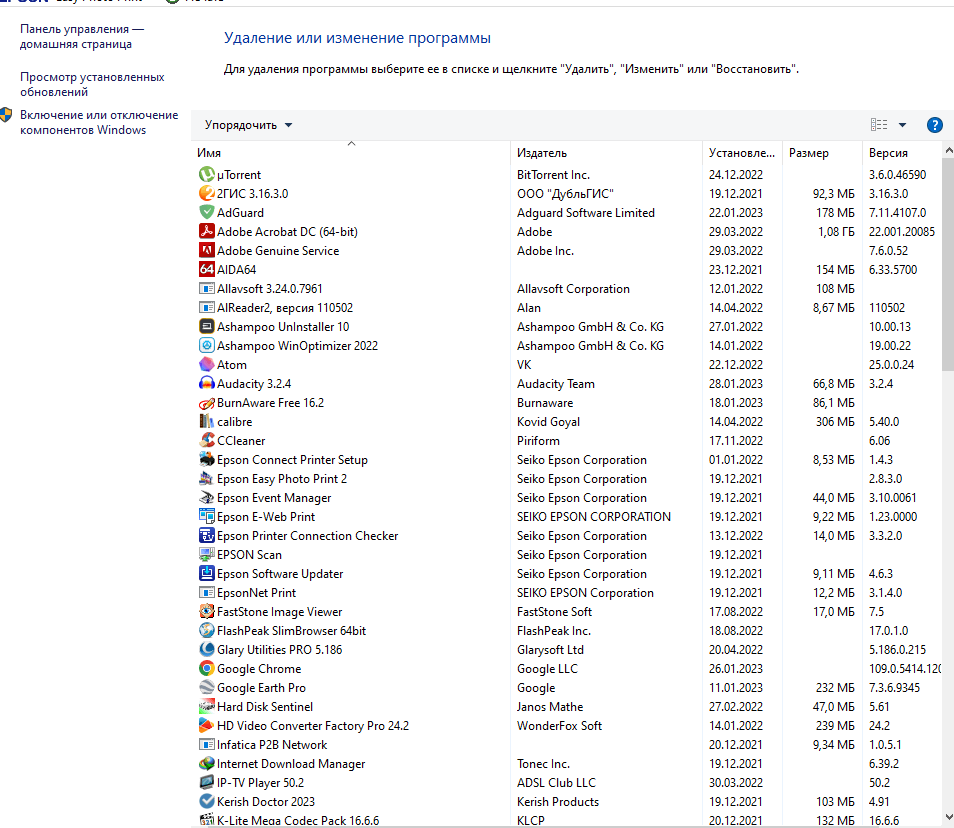Screen dimensions: 954x828
Task: Click the µTorrent program icon
Action: 207,175
